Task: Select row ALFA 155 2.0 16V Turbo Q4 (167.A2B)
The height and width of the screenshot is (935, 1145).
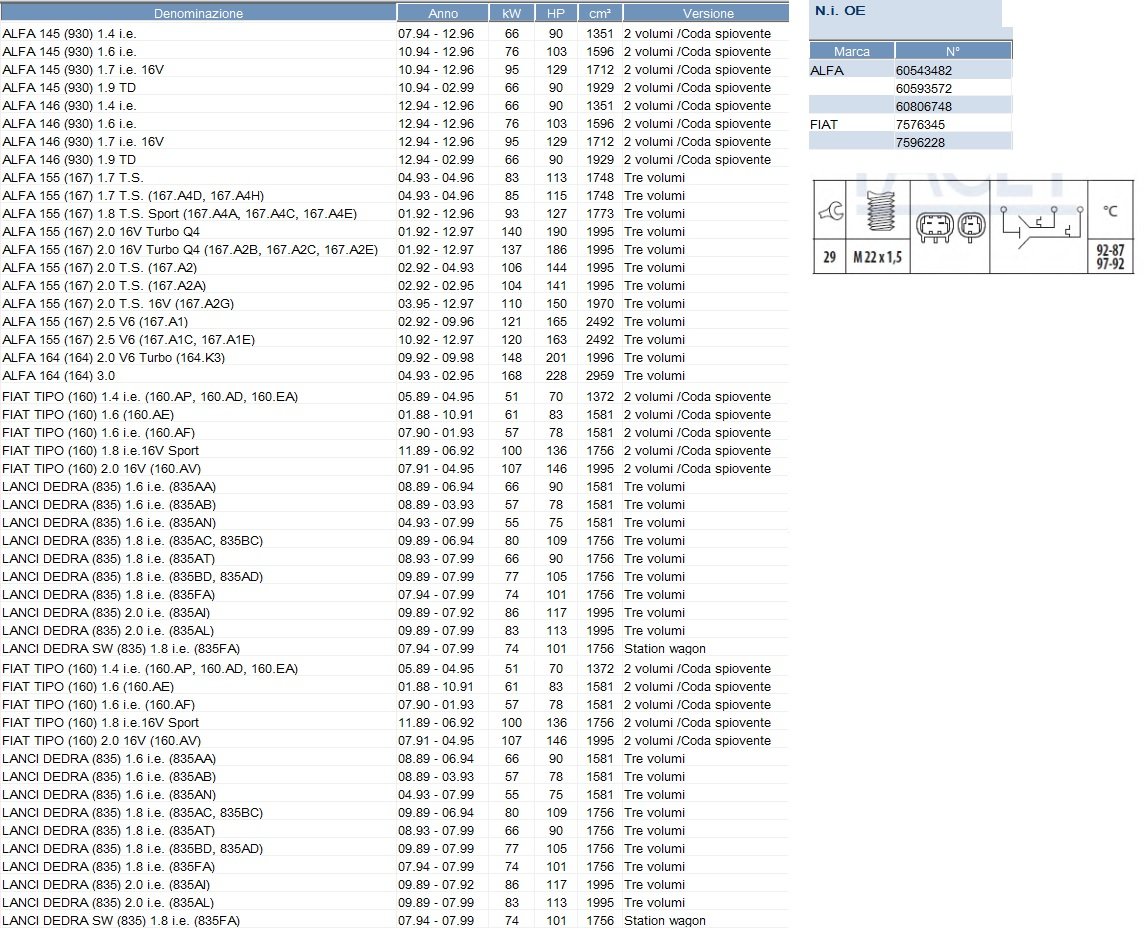Action: (394, 250)
